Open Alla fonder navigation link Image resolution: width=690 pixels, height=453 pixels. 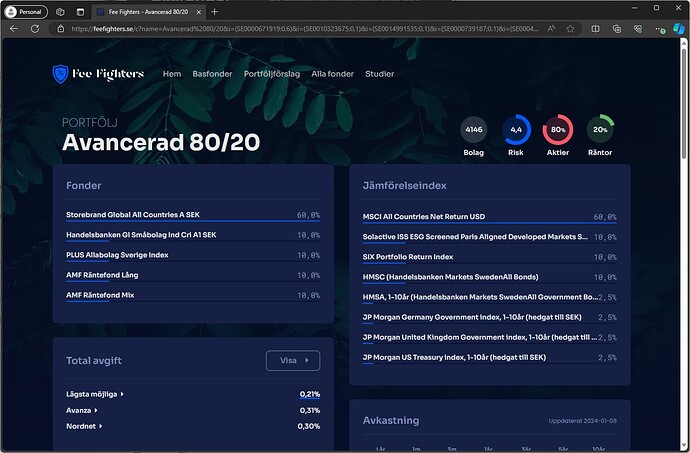332,74
